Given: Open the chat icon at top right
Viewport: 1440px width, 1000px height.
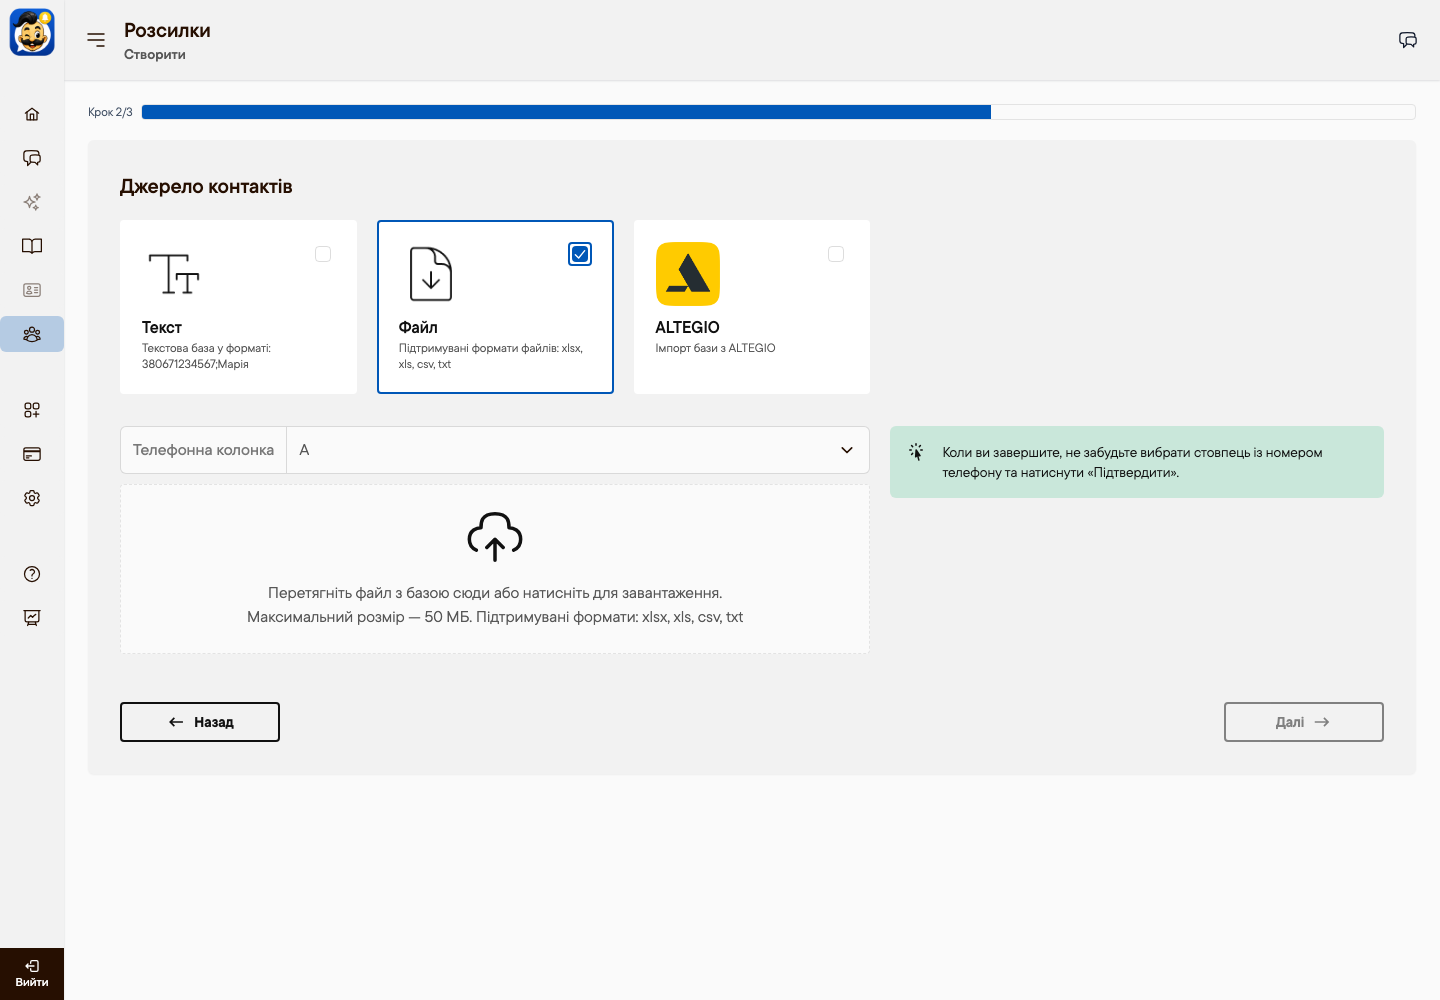Looking at the screenshot, I should [x=1408, y=40].
